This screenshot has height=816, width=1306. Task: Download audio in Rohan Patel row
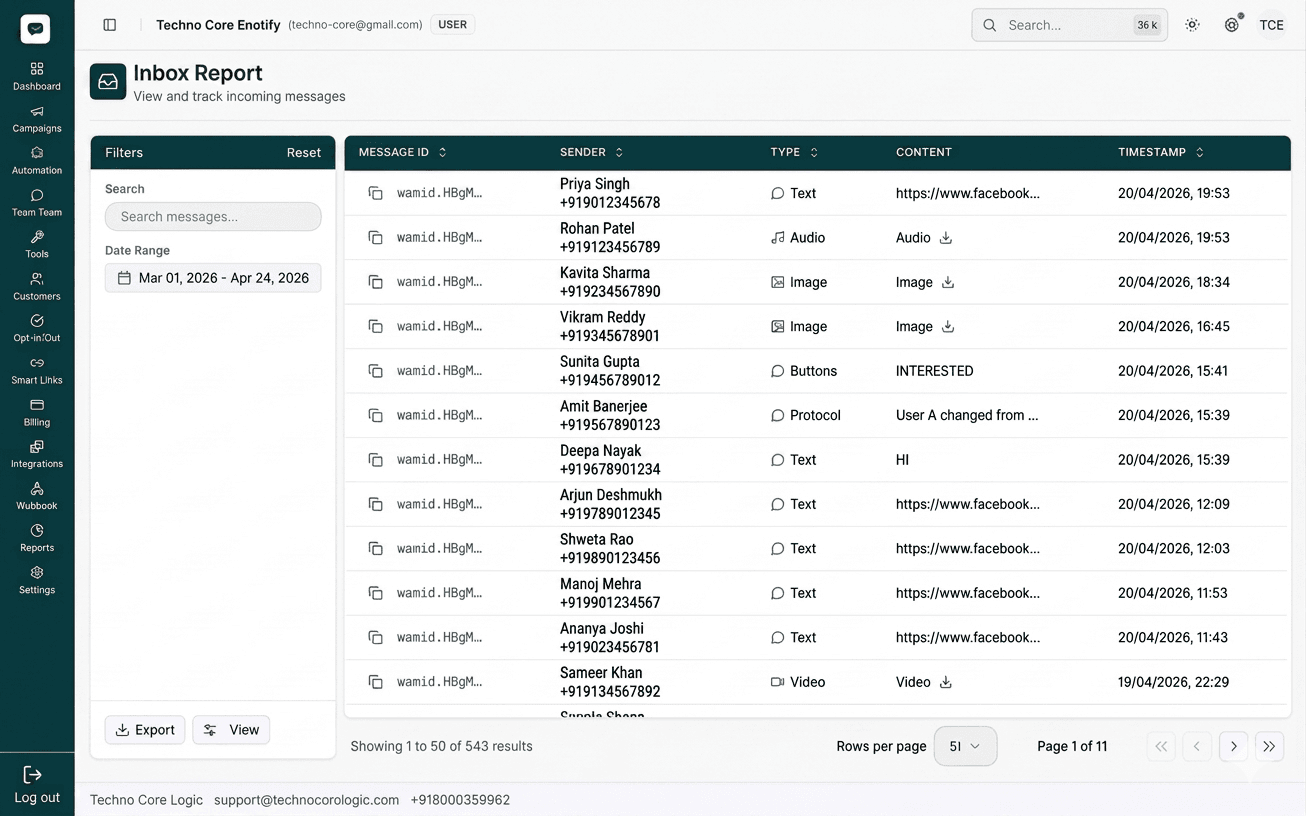point(946,238)
